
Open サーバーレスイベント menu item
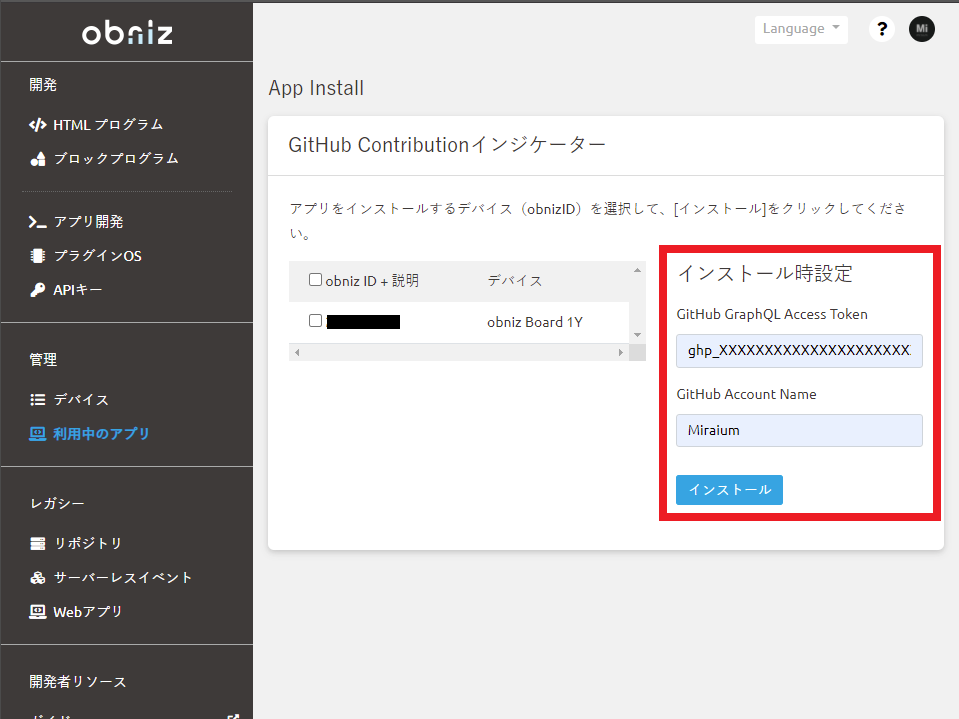pos(123,578)
